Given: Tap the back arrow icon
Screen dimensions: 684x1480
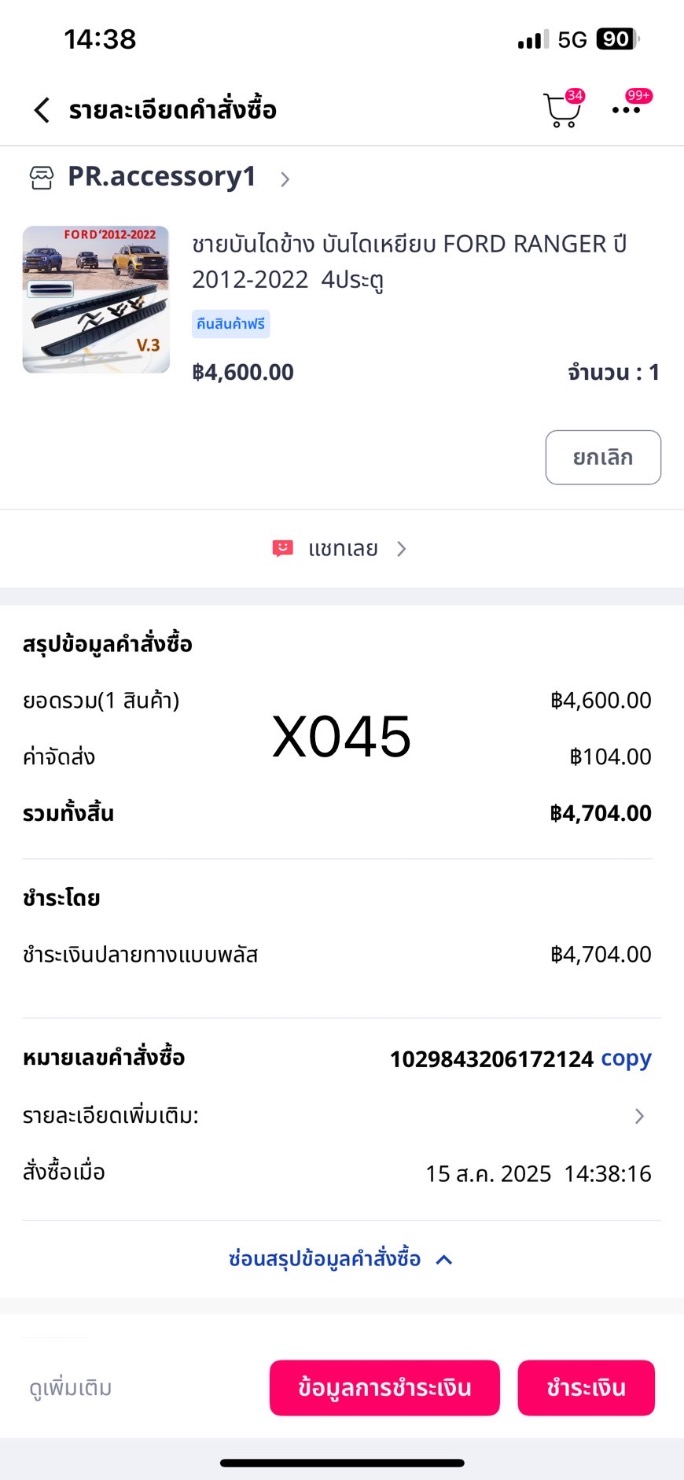Looking at the screenshot, I should (x=41, y=110).
